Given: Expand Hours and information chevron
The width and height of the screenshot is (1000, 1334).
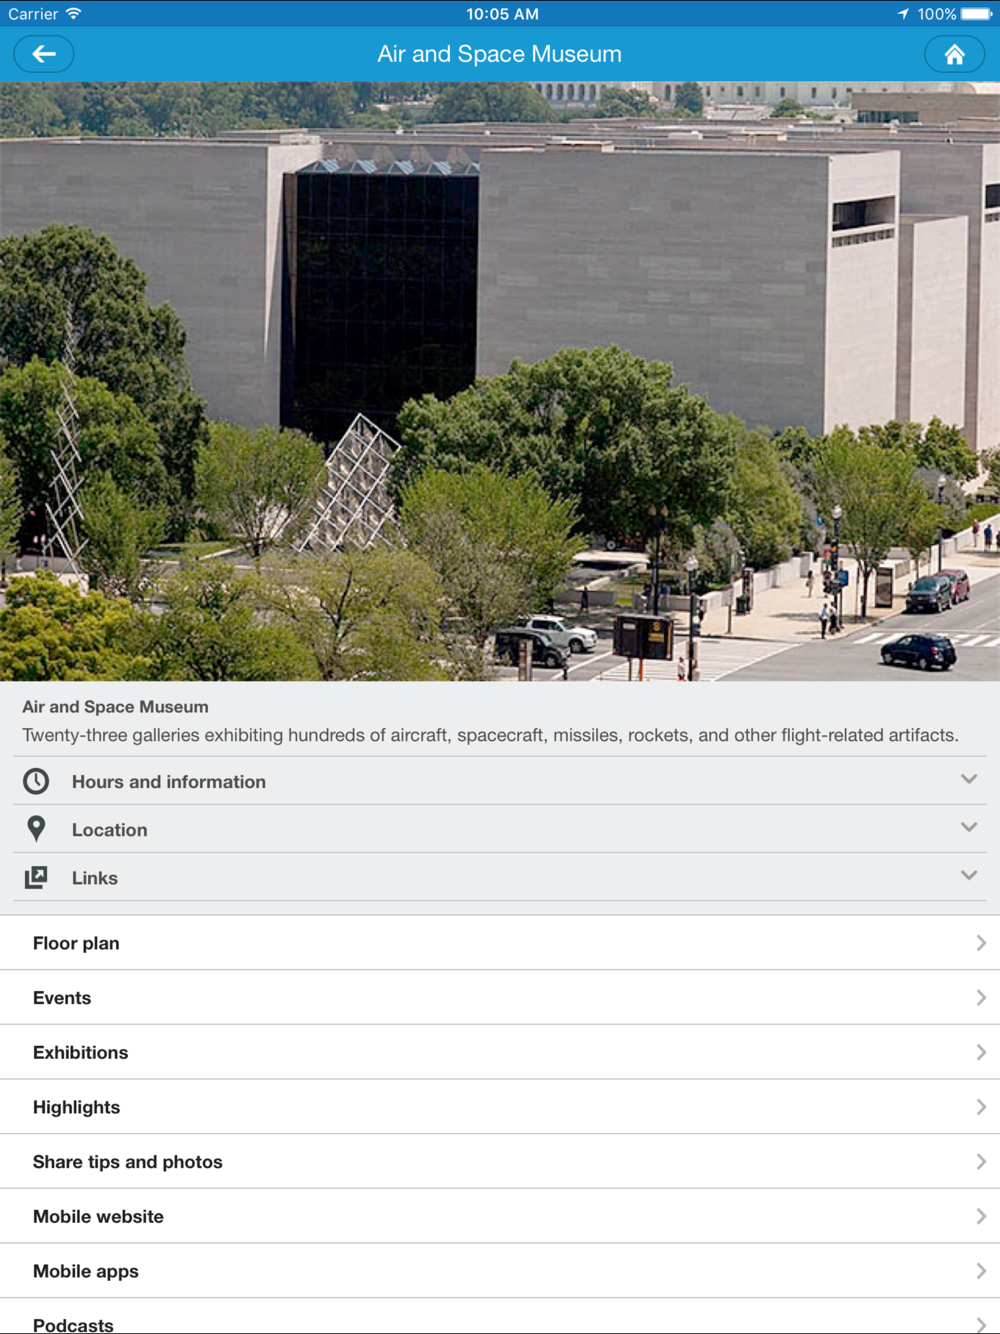Looking at the screenshot, I should (968, 779).
